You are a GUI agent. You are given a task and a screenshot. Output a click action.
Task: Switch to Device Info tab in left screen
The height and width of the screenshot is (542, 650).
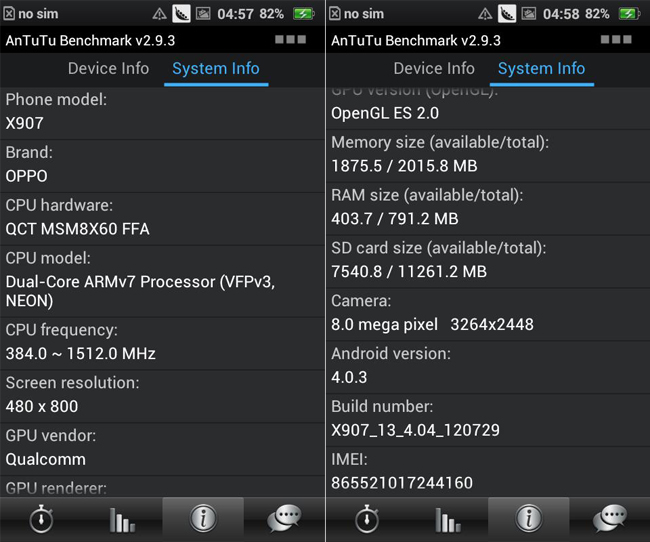pyautogui.click(x=109, y=68)
